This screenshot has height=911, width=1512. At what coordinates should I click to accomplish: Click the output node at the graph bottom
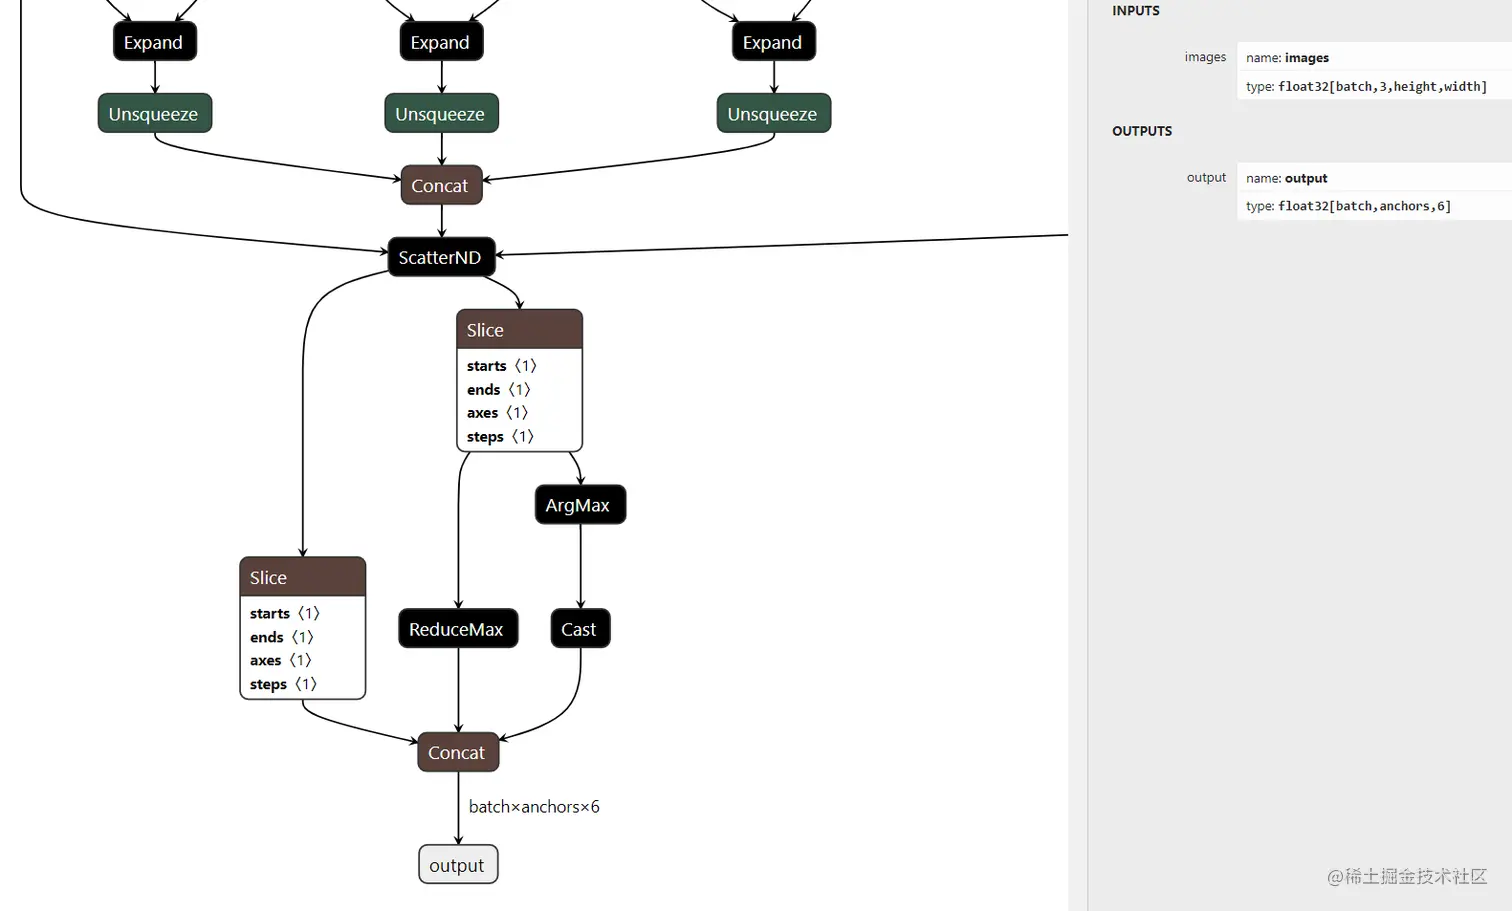click(x=458, y=865)
